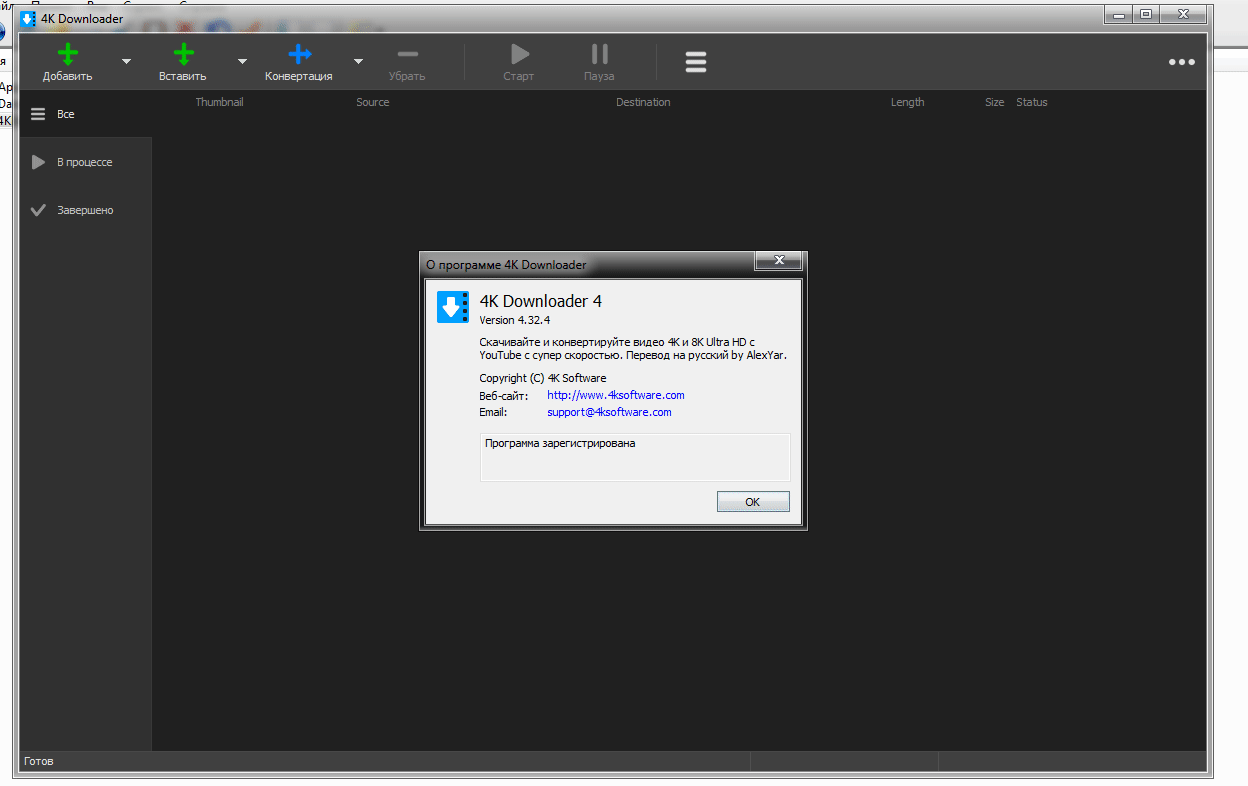The width and height of the screenshot is (1248, 786).
Task: Expand the Вставить dropdown arrow
Action: (x=242, y=61)
